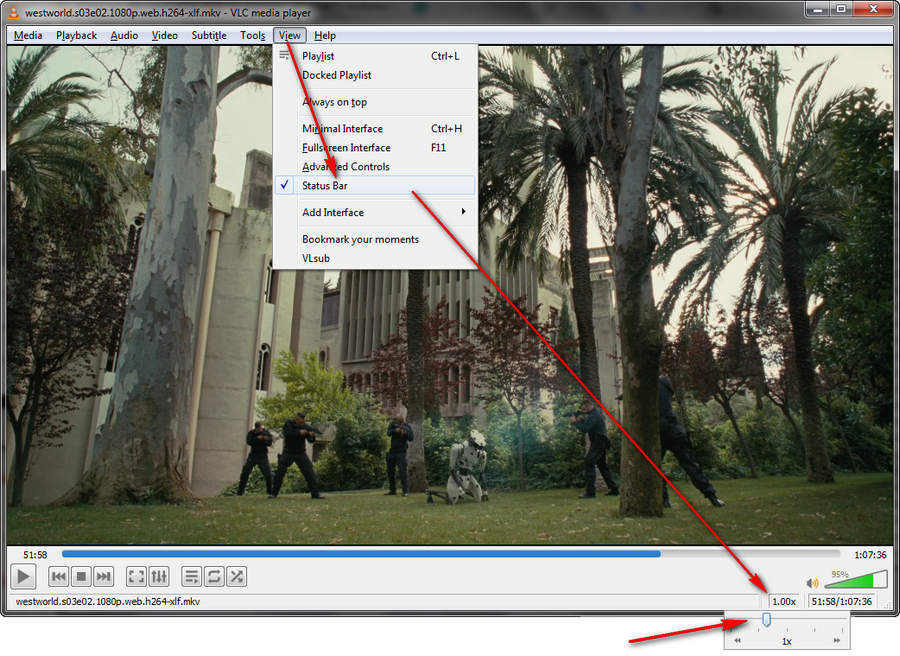Viewport: 900px width, 656px height.
Task: Open the Help menu
Action: coord(325,36)
